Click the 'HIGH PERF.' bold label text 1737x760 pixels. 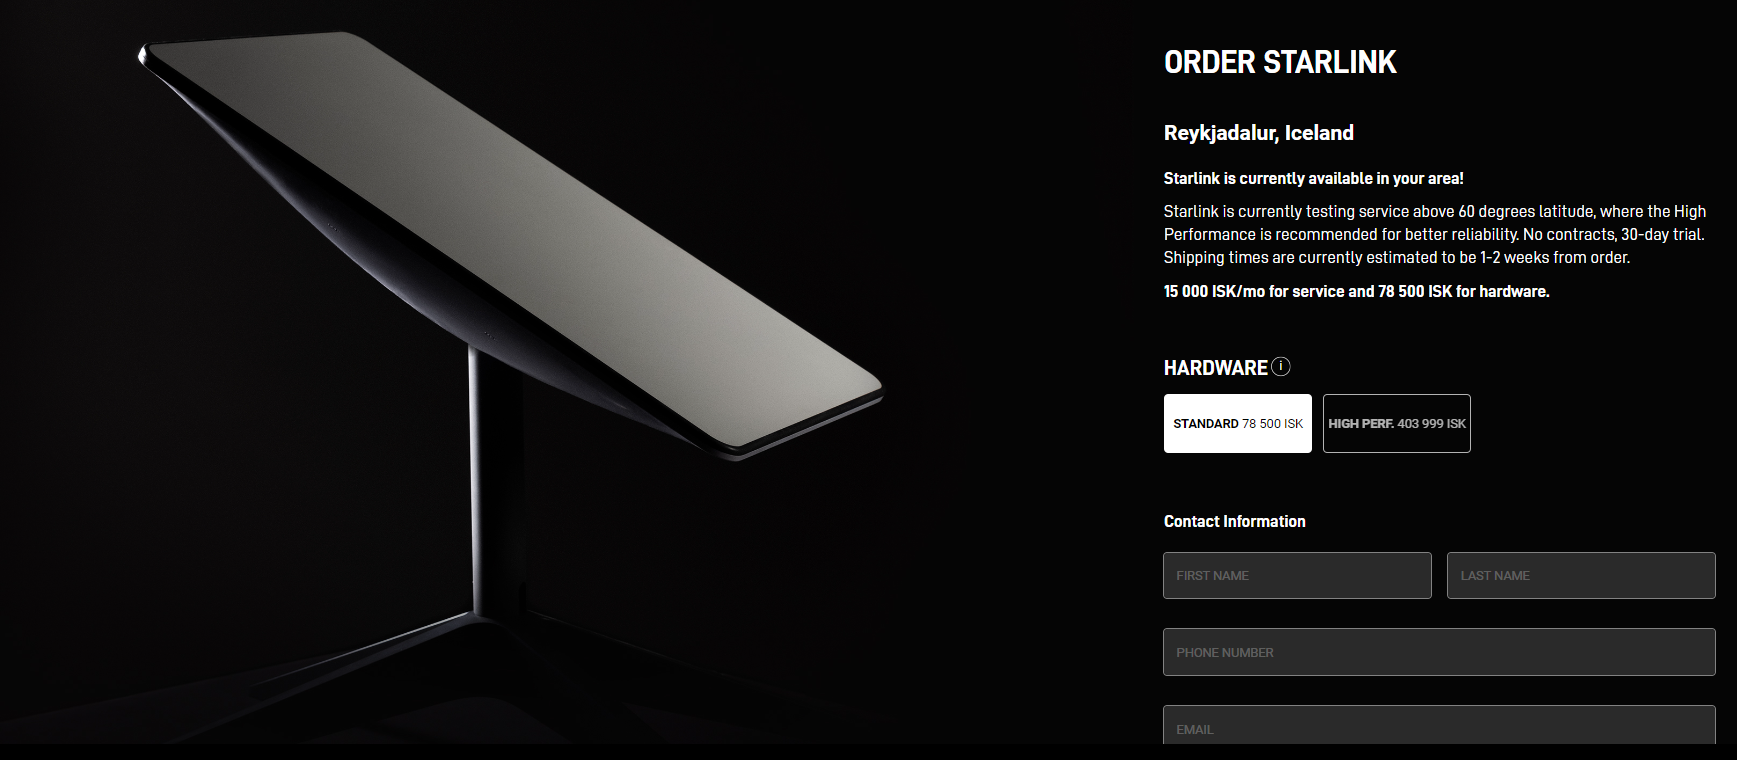pos(1360,424)
